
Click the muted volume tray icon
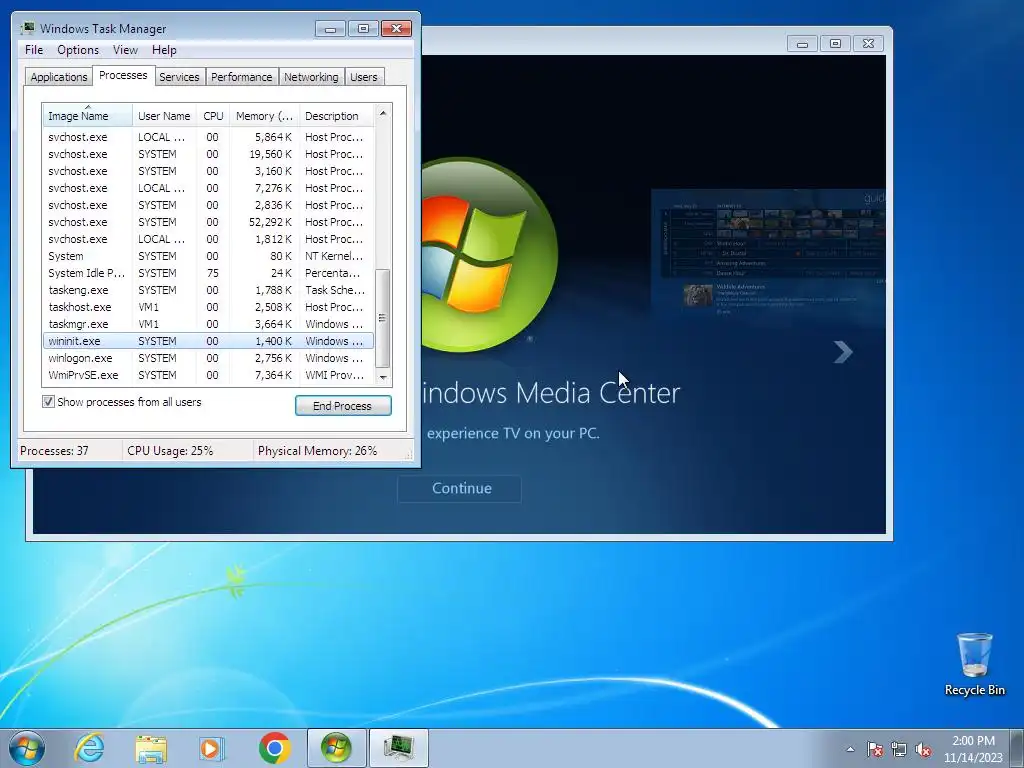tap(923, 750)
